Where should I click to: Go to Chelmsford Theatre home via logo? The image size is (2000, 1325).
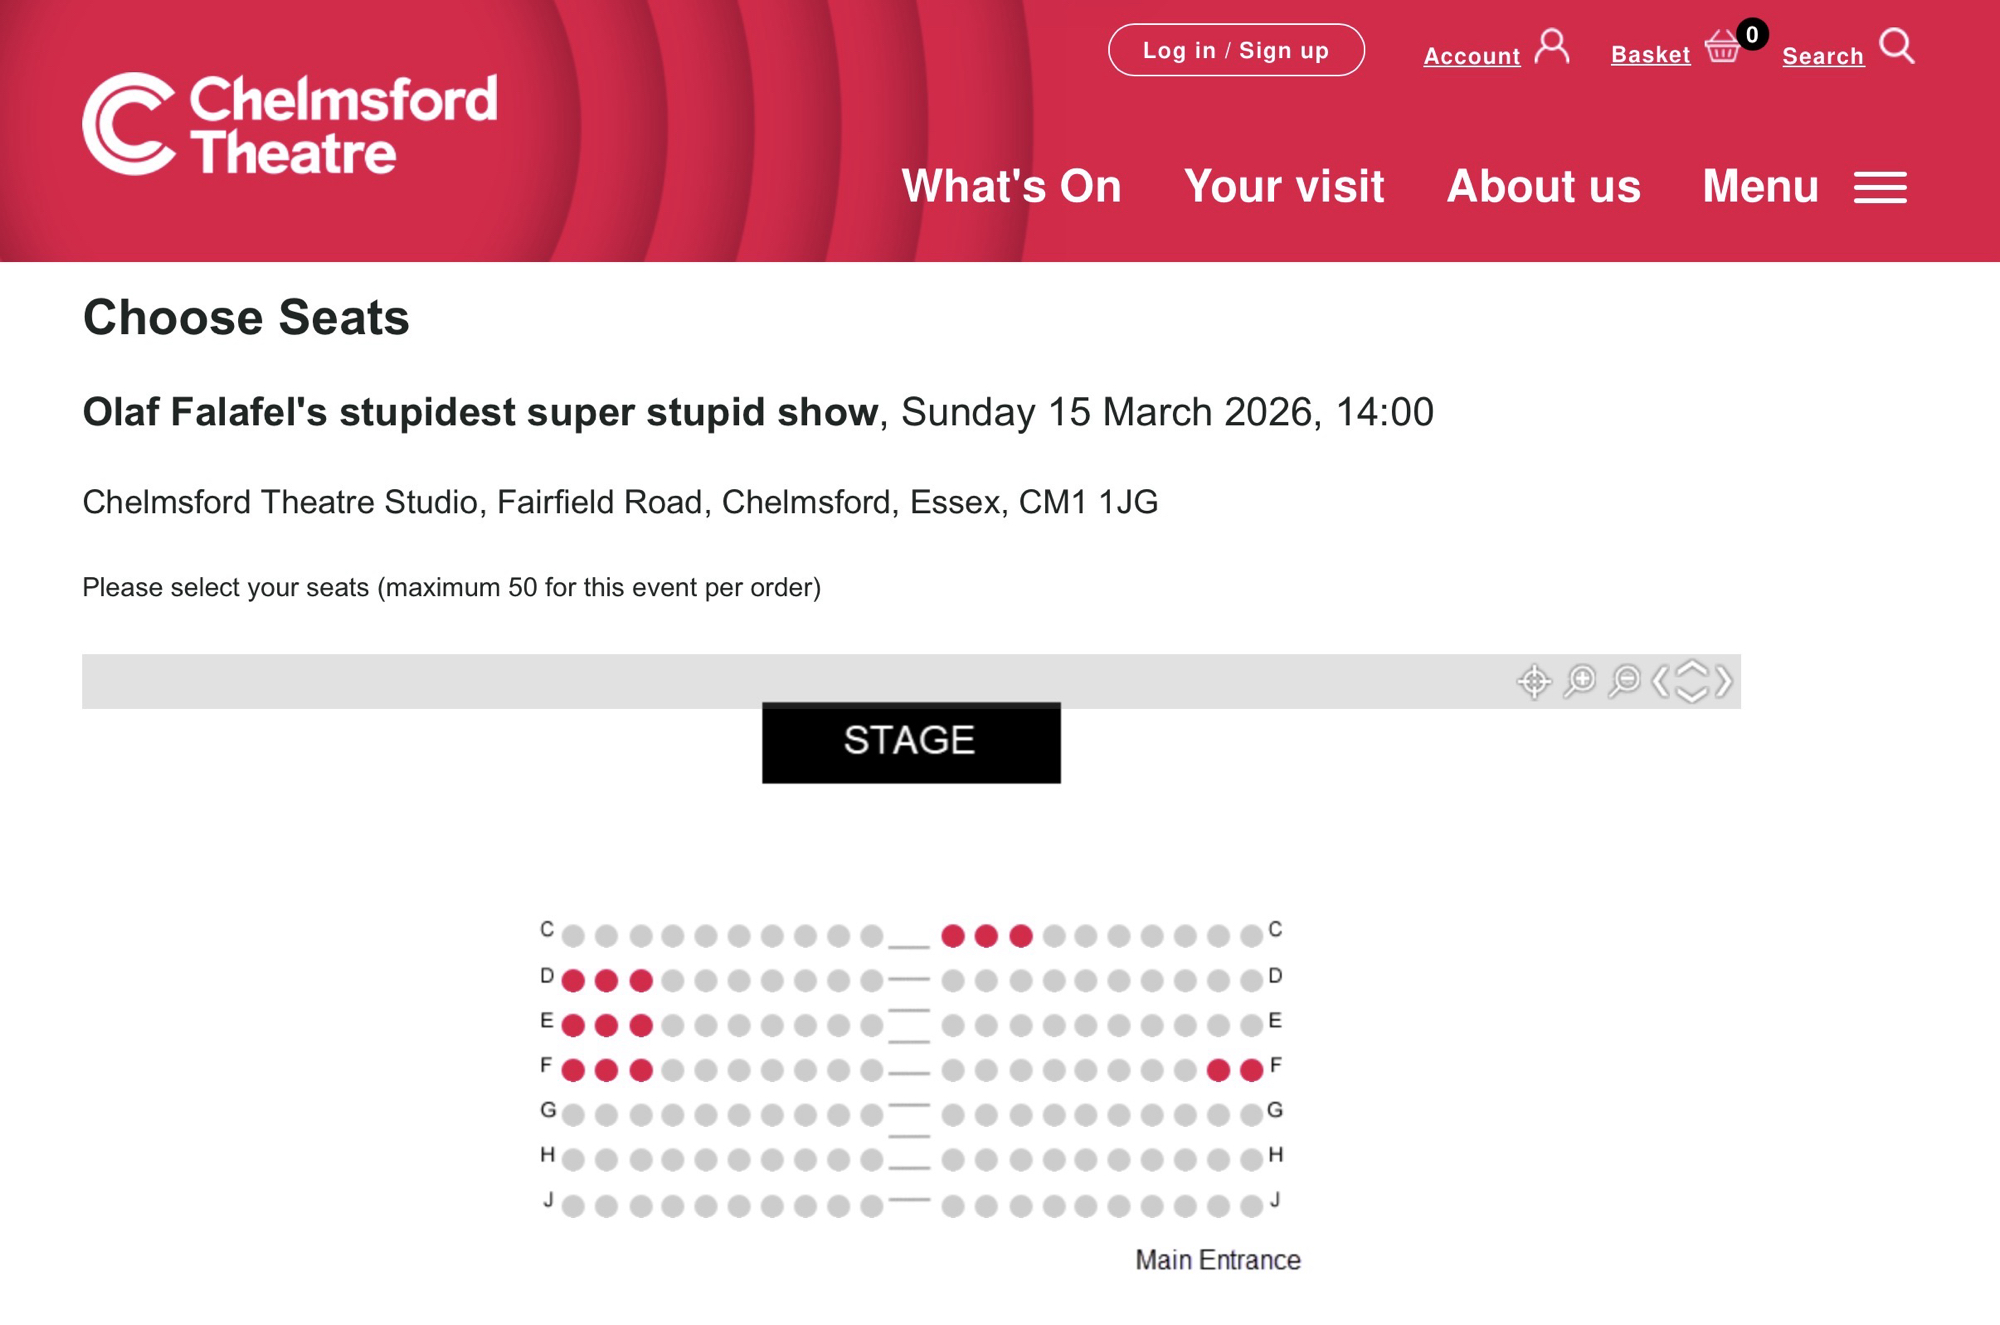pyautogui.click(x=290, y=124)
